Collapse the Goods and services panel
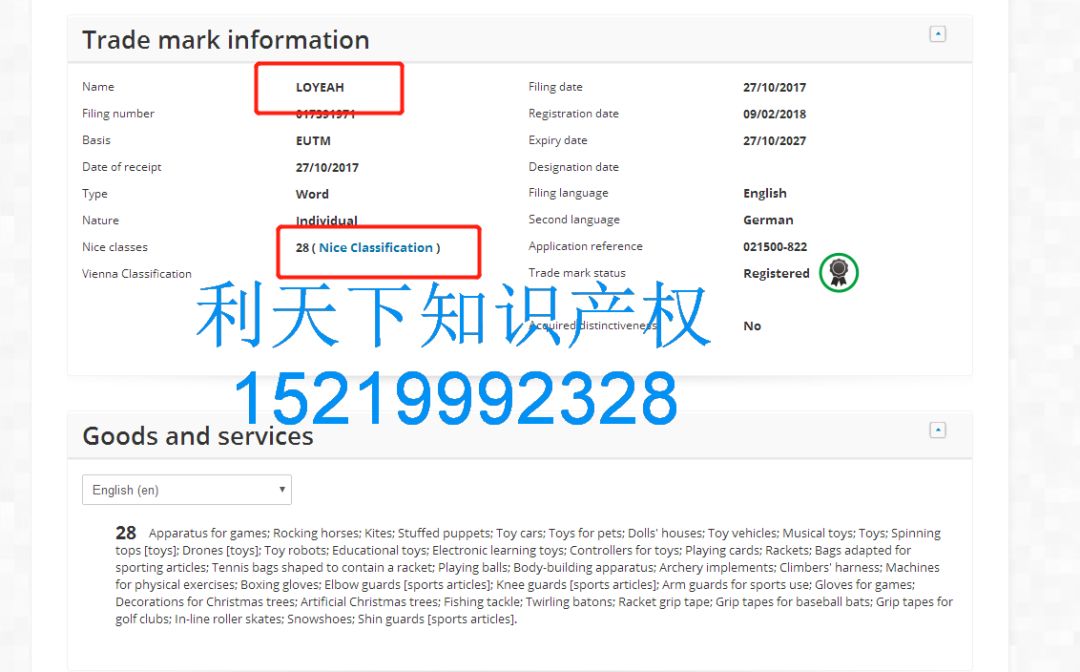Screen dimensions: 1080x672 point(937,430)
